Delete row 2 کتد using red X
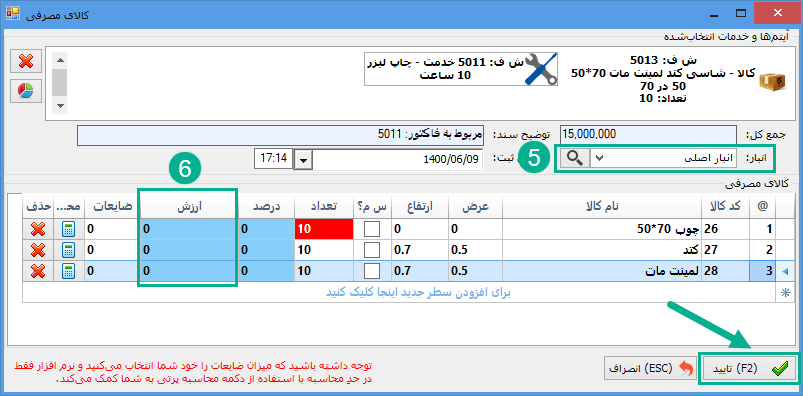Screen dimensions: 803x396 pos(37,250)
